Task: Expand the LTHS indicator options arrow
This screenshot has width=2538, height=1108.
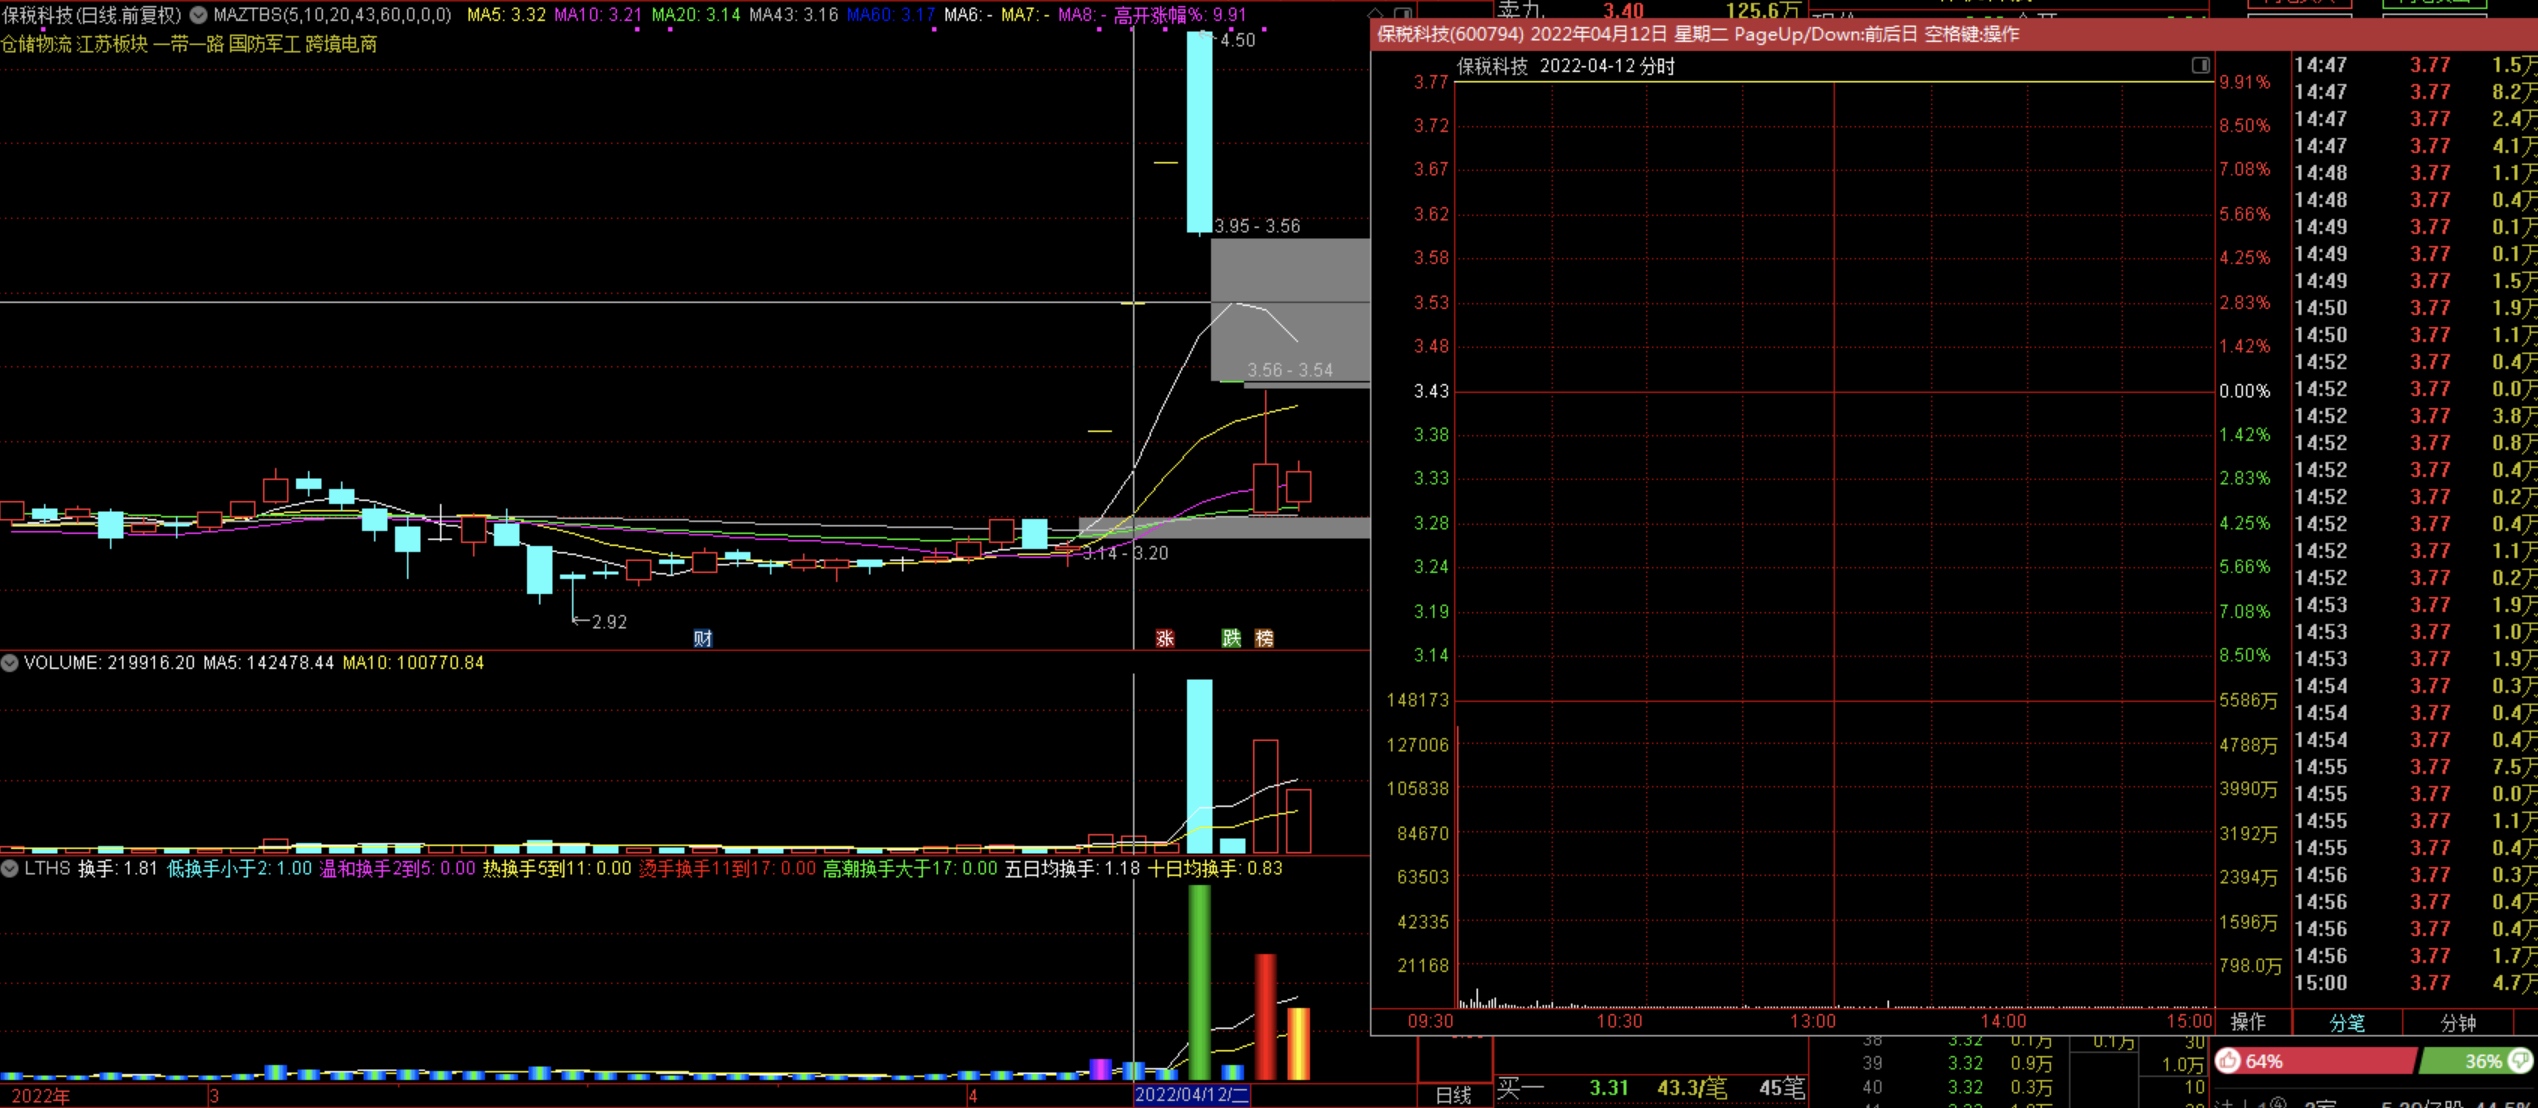Action: (10, 869)
